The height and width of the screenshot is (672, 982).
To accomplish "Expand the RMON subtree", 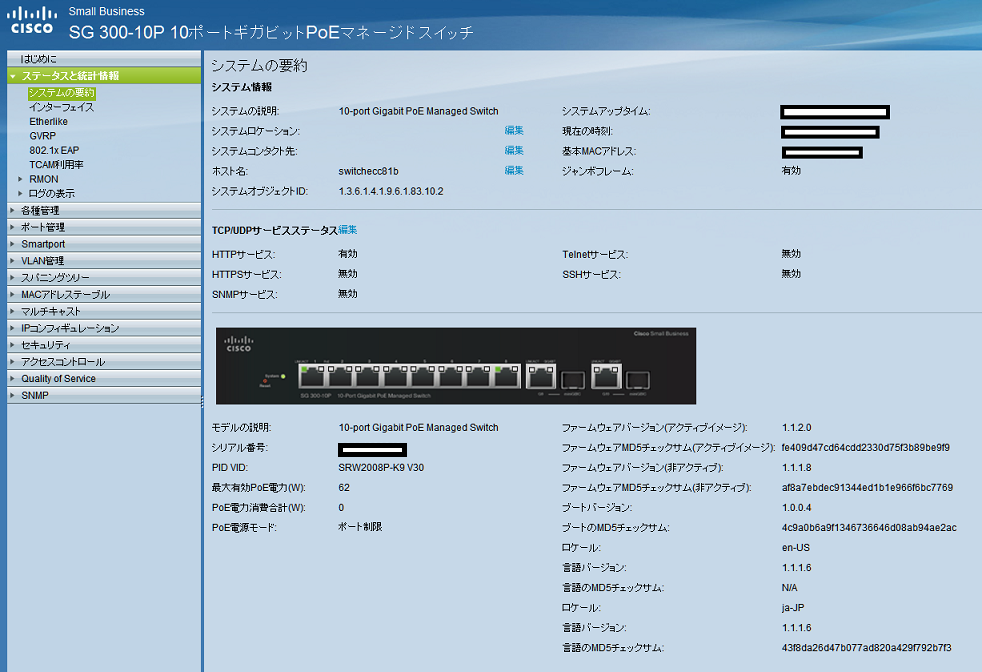I will (20, 179).
